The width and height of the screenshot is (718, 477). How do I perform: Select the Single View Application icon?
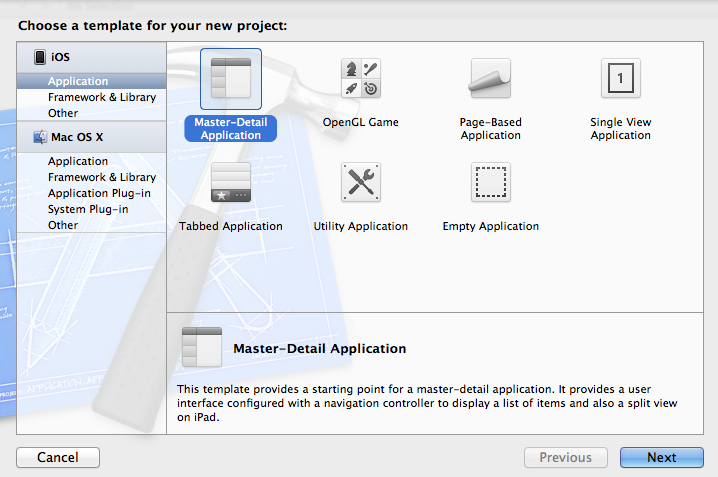click(620, 78)
